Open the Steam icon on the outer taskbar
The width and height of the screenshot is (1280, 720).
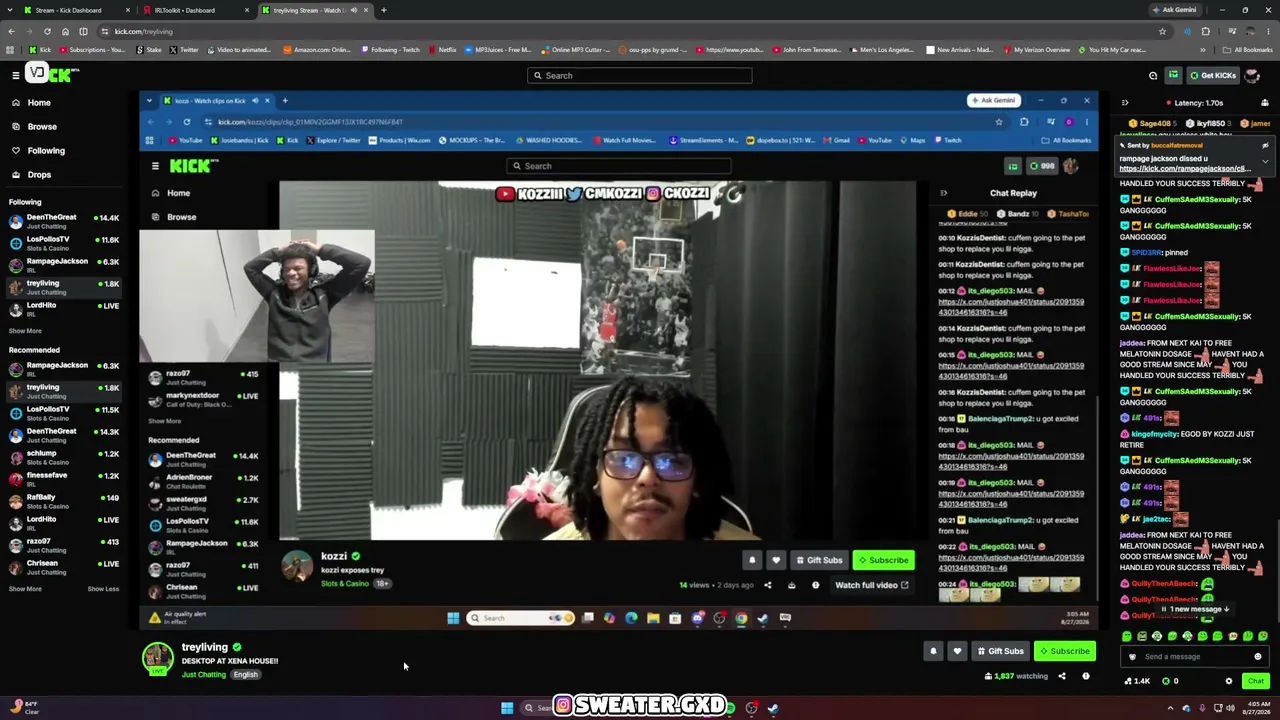(x=773, y=708)
